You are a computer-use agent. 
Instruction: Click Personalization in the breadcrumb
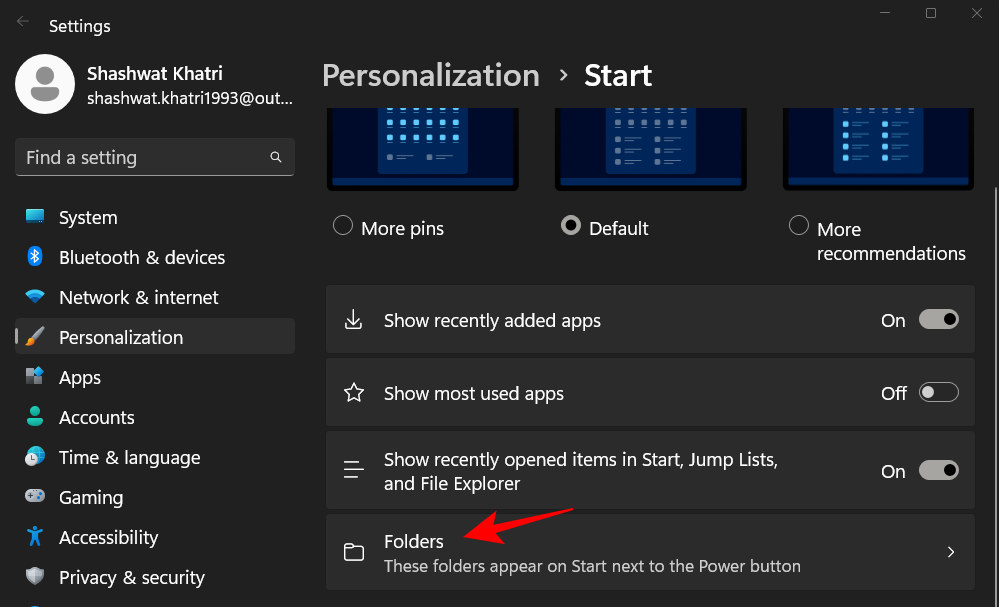coord(430,75)
